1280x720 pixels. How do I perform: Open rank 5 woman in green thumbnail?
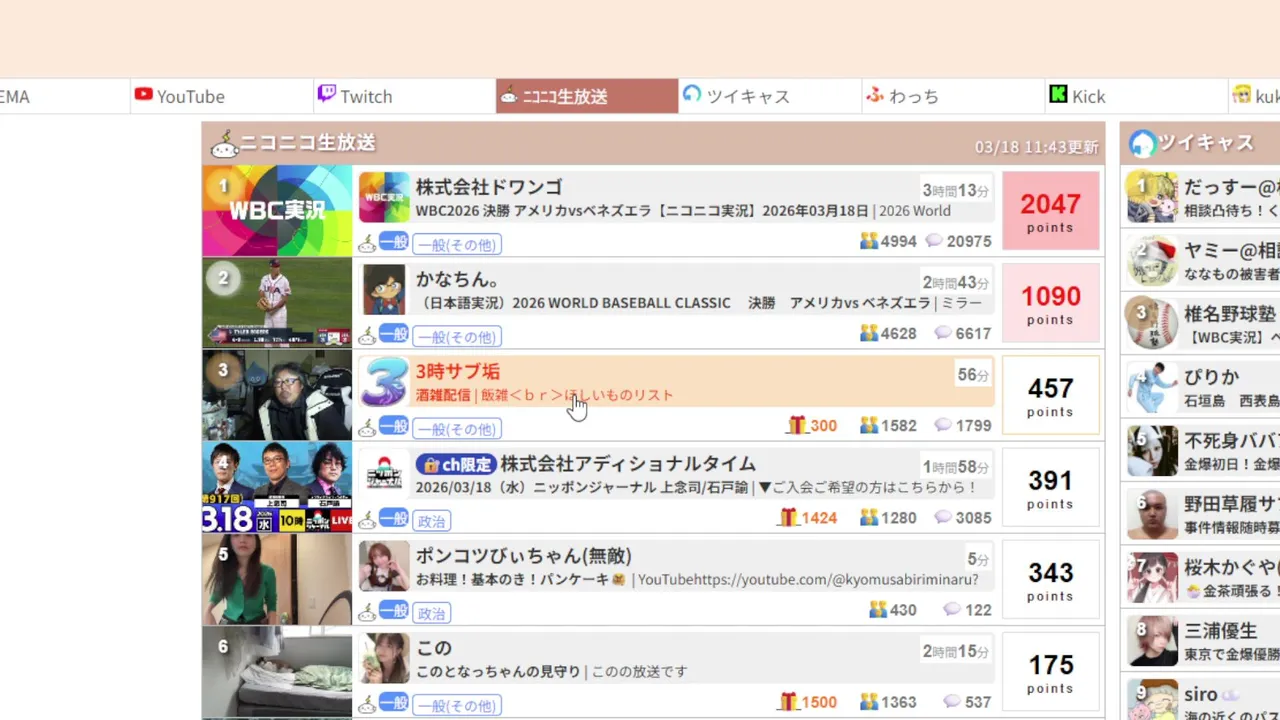click(x=277, y=580)
